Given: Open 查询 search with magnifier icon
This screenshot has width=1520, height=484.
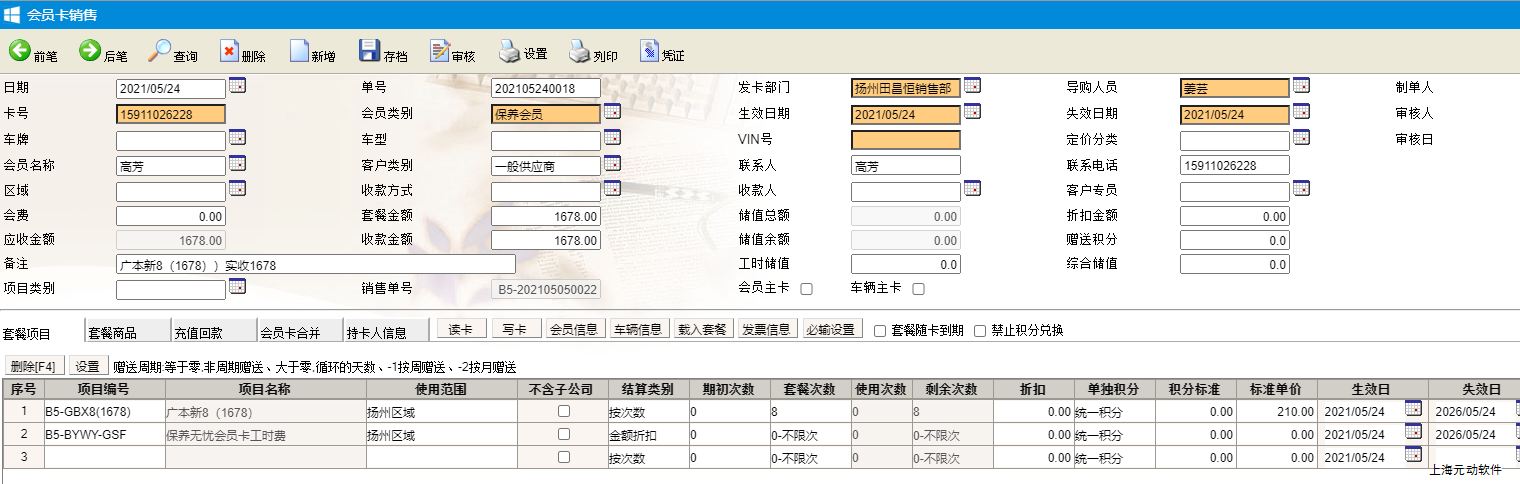Looking at the screenshot, I should coord(160,51).
